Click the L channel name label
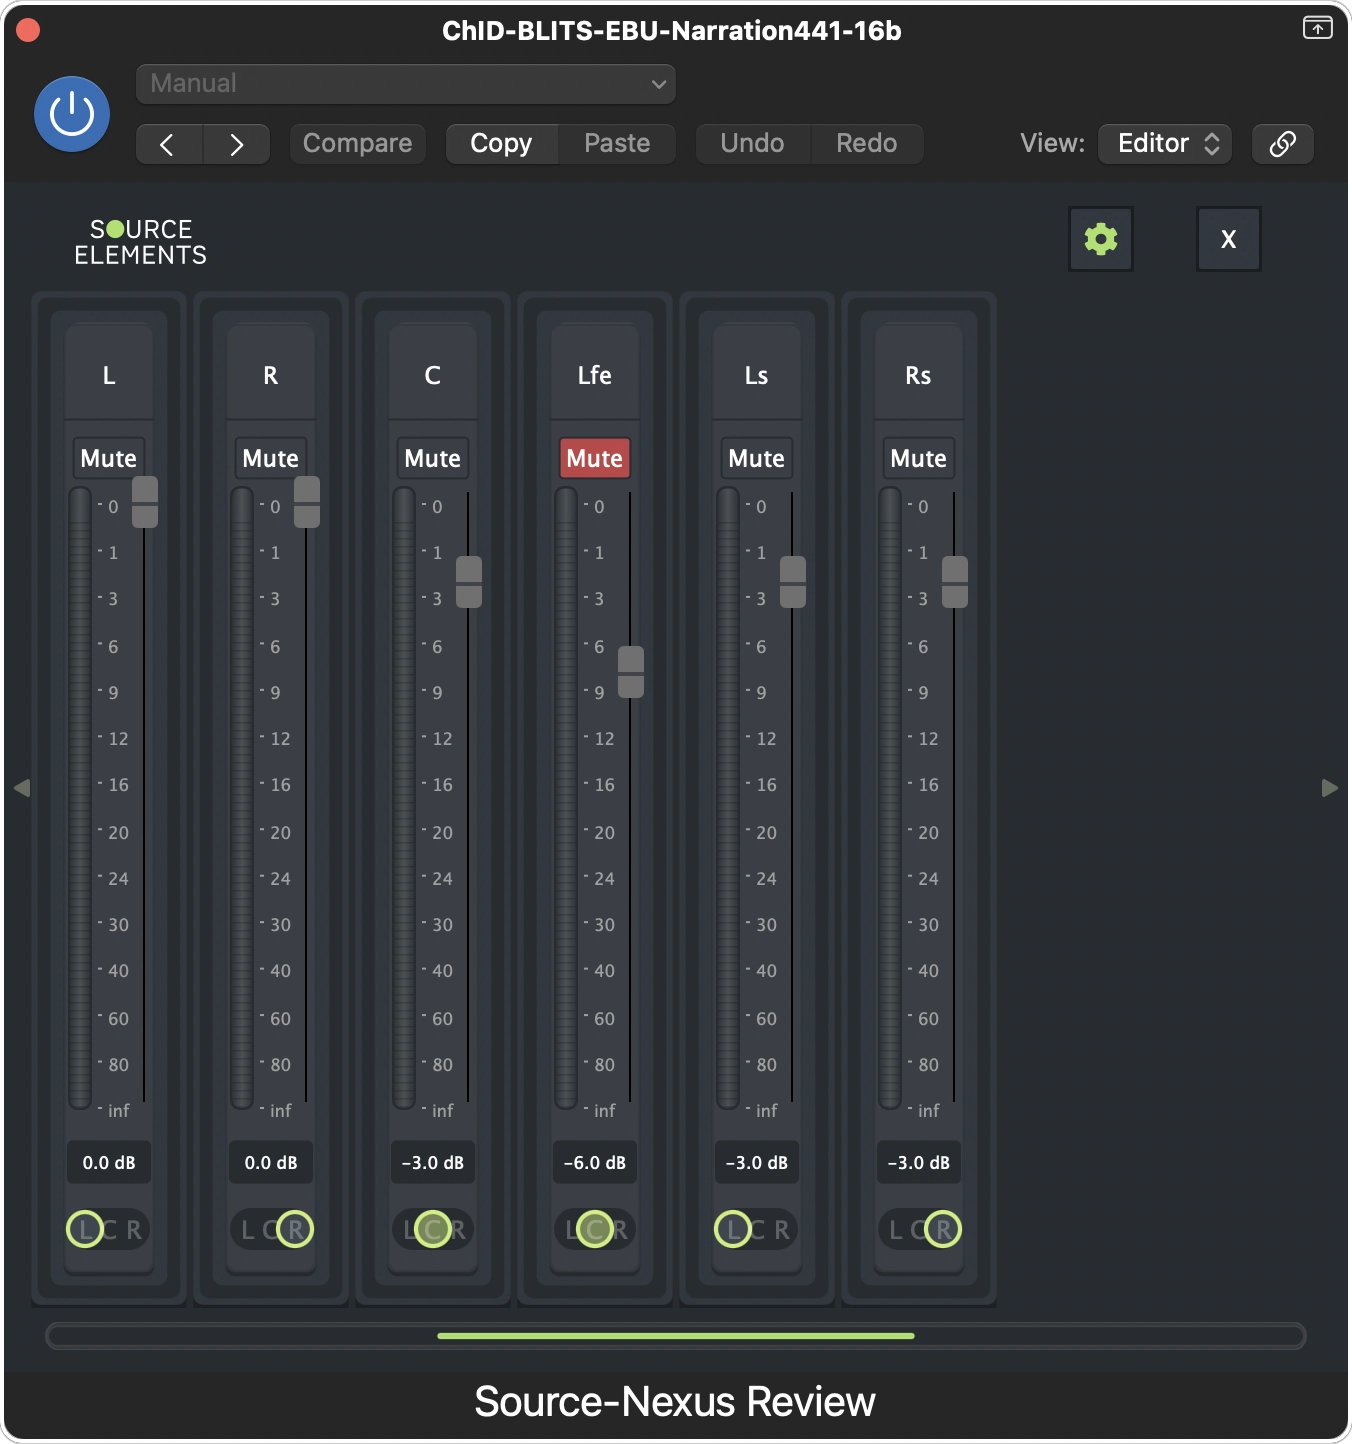Screen dimensions: 1352x1444 pyautogui.click(x=109, y=375)
